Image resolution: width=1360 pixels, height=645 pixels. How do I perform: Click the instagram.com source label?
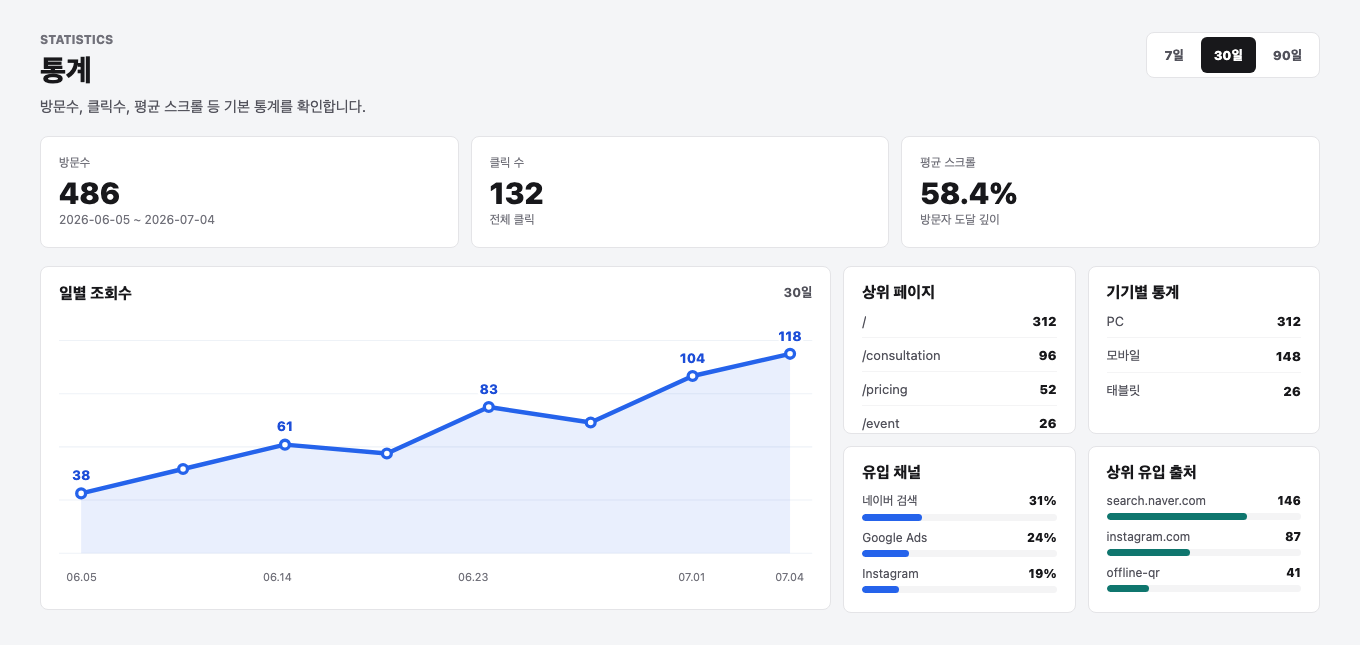[x=1149, y=537]
